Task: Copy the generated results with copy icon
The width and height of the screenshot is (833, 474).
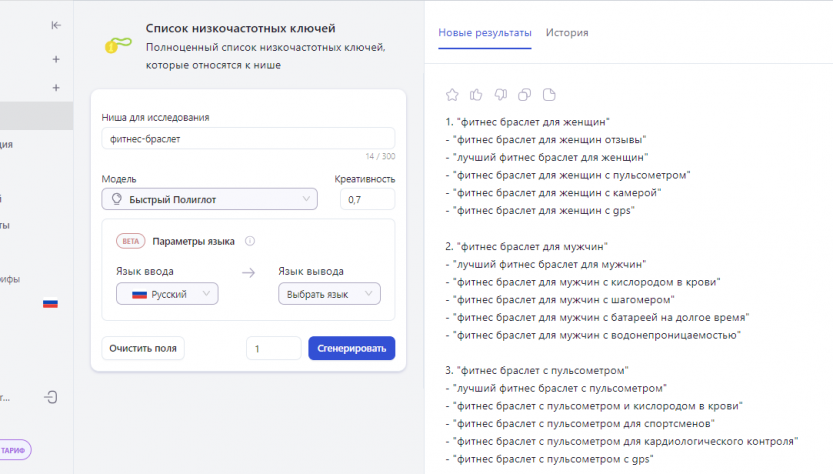Action: coord(524,95)
